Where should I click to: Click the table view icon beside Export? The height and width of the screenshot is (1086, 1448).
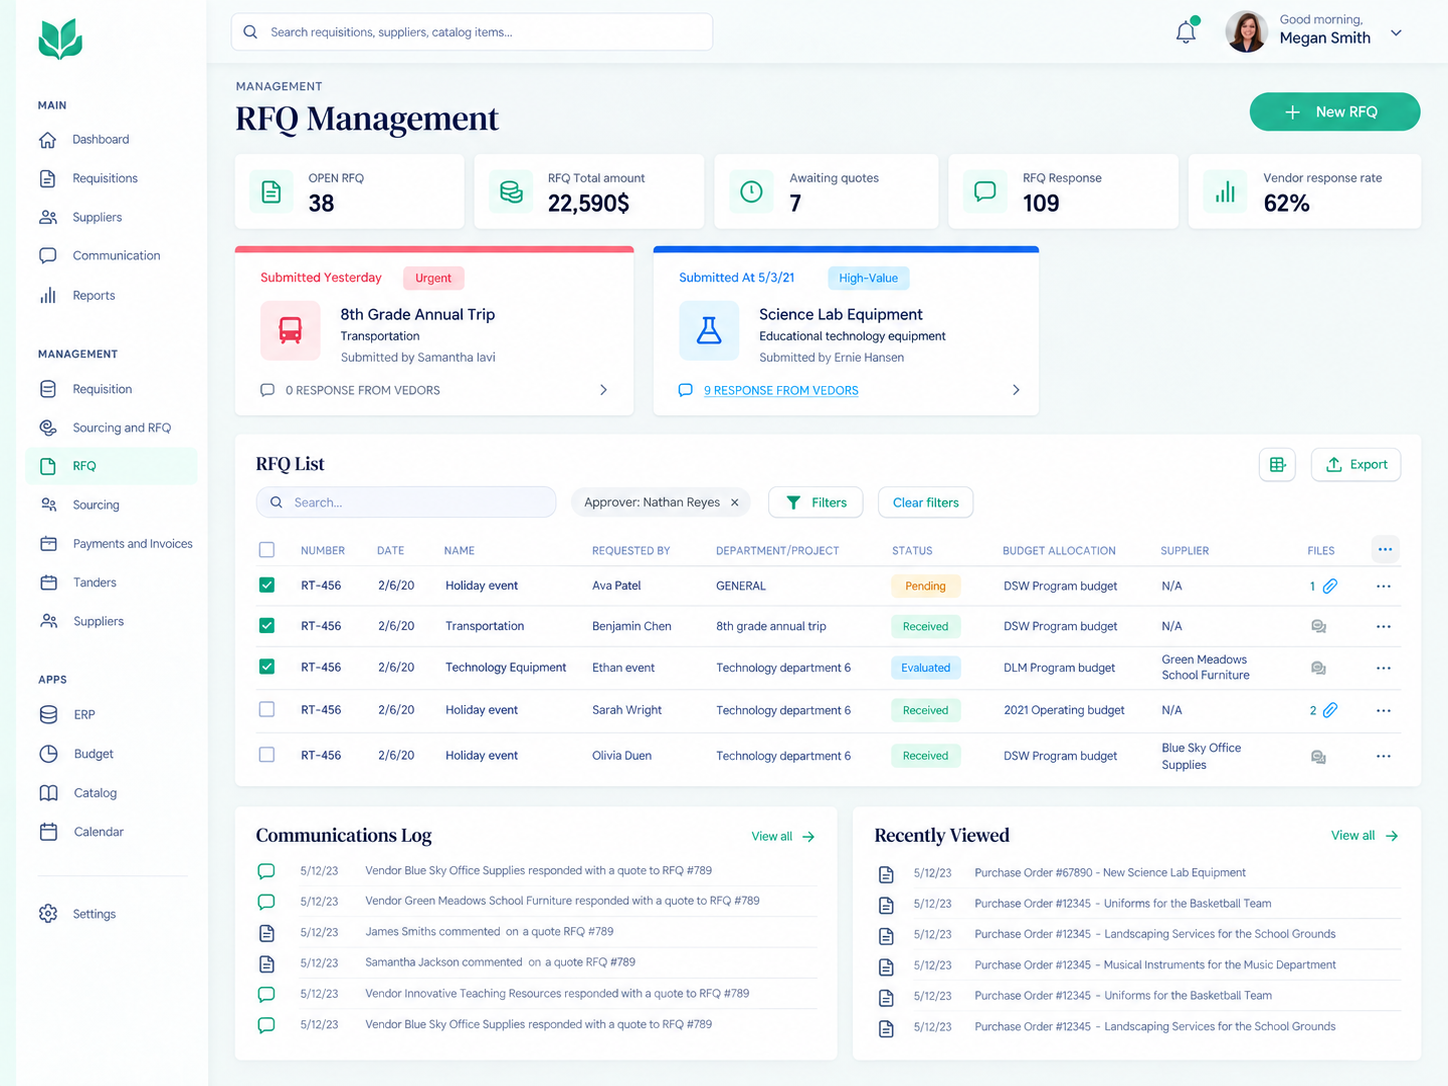[1277, 464]
